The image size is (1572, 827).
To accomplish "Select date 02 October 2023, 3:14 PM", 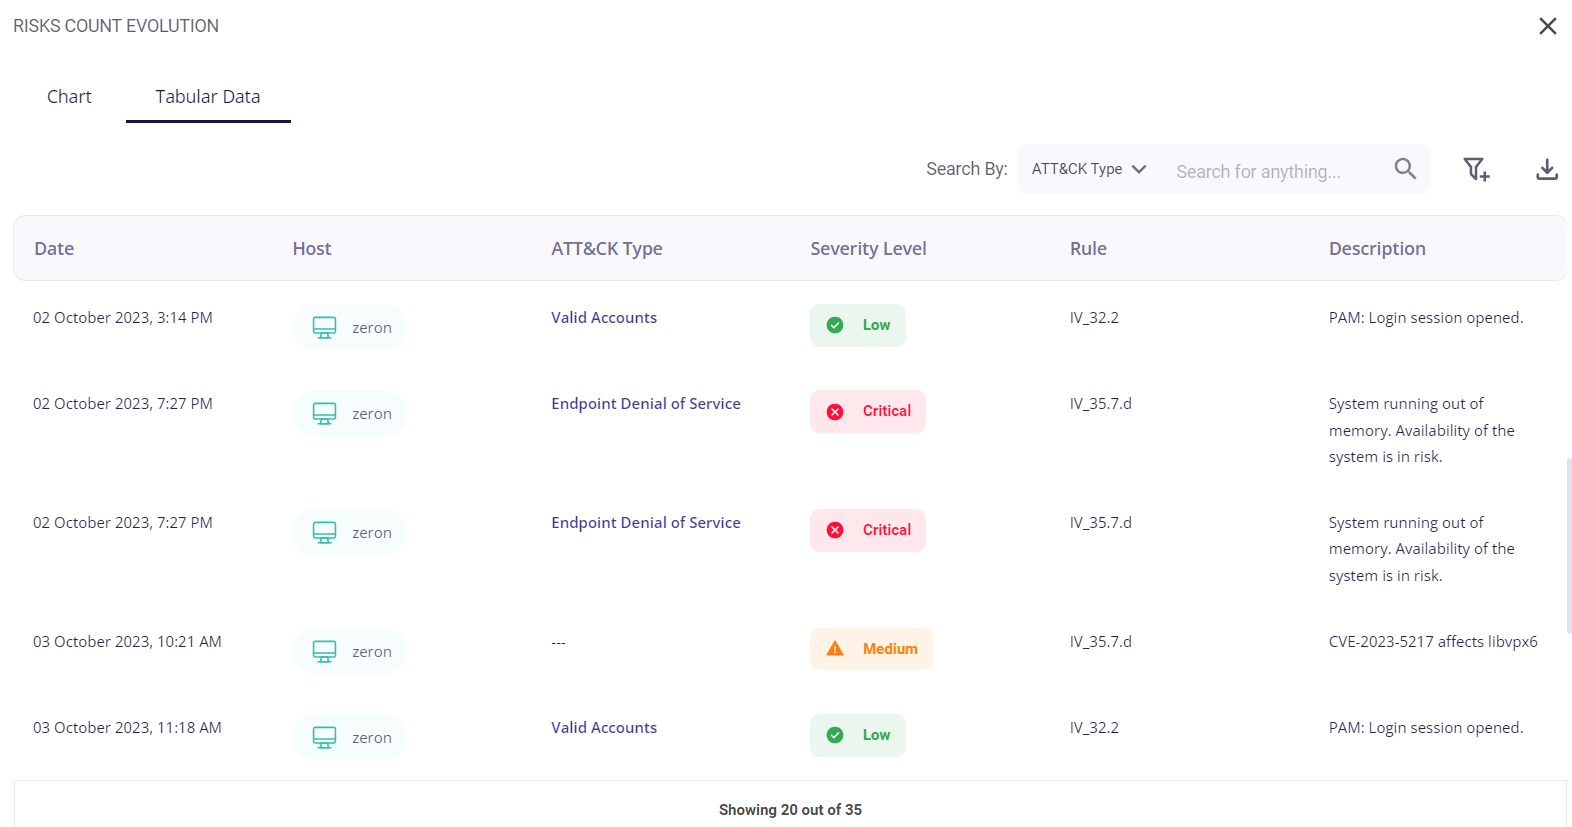I will click(x=123, y=318).
